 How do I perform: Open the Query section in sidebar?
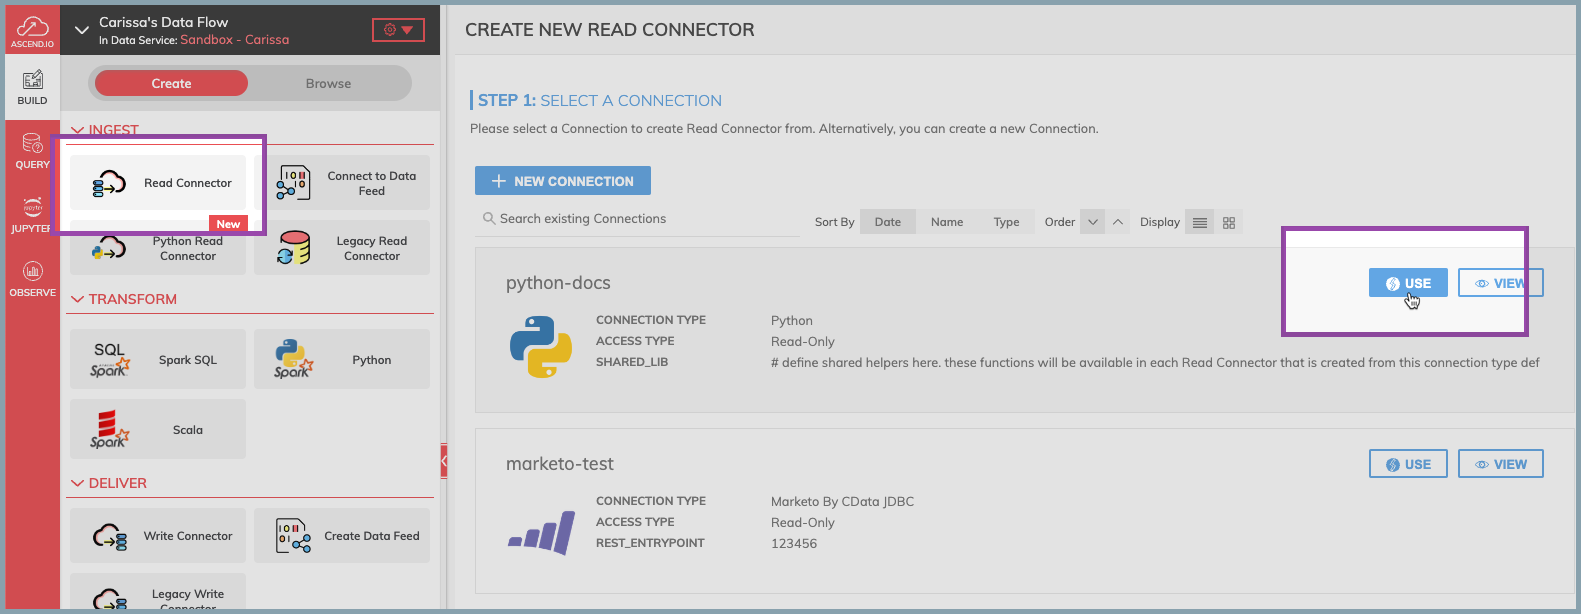[x=32, y=151]
